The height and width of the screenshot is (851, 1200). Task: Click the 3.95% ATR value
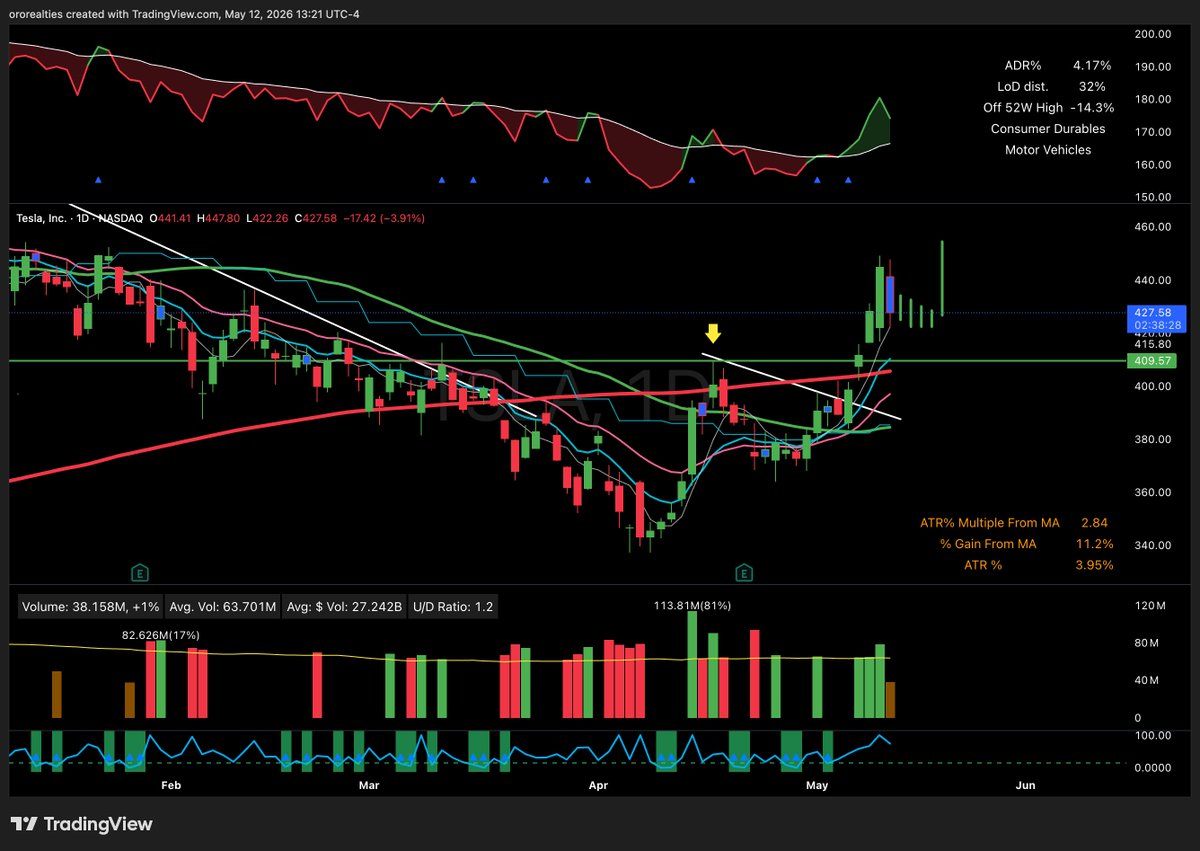click(x=1094, y=565)
